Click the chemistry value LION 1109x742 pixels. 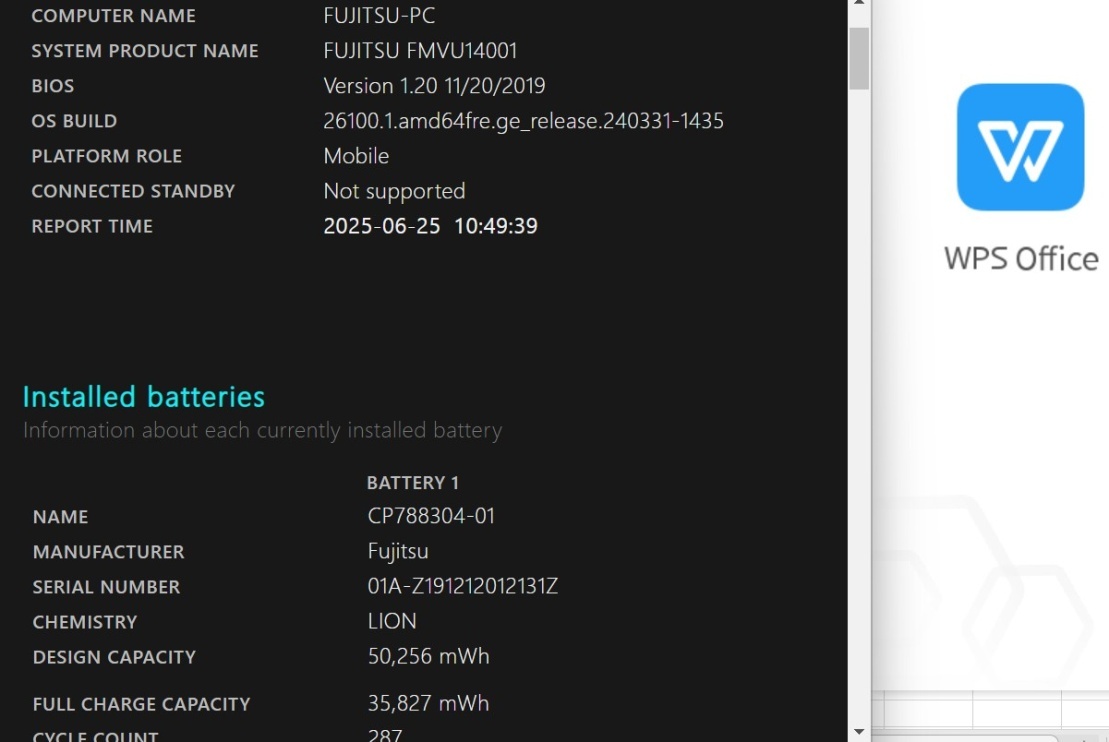[392, 621]
